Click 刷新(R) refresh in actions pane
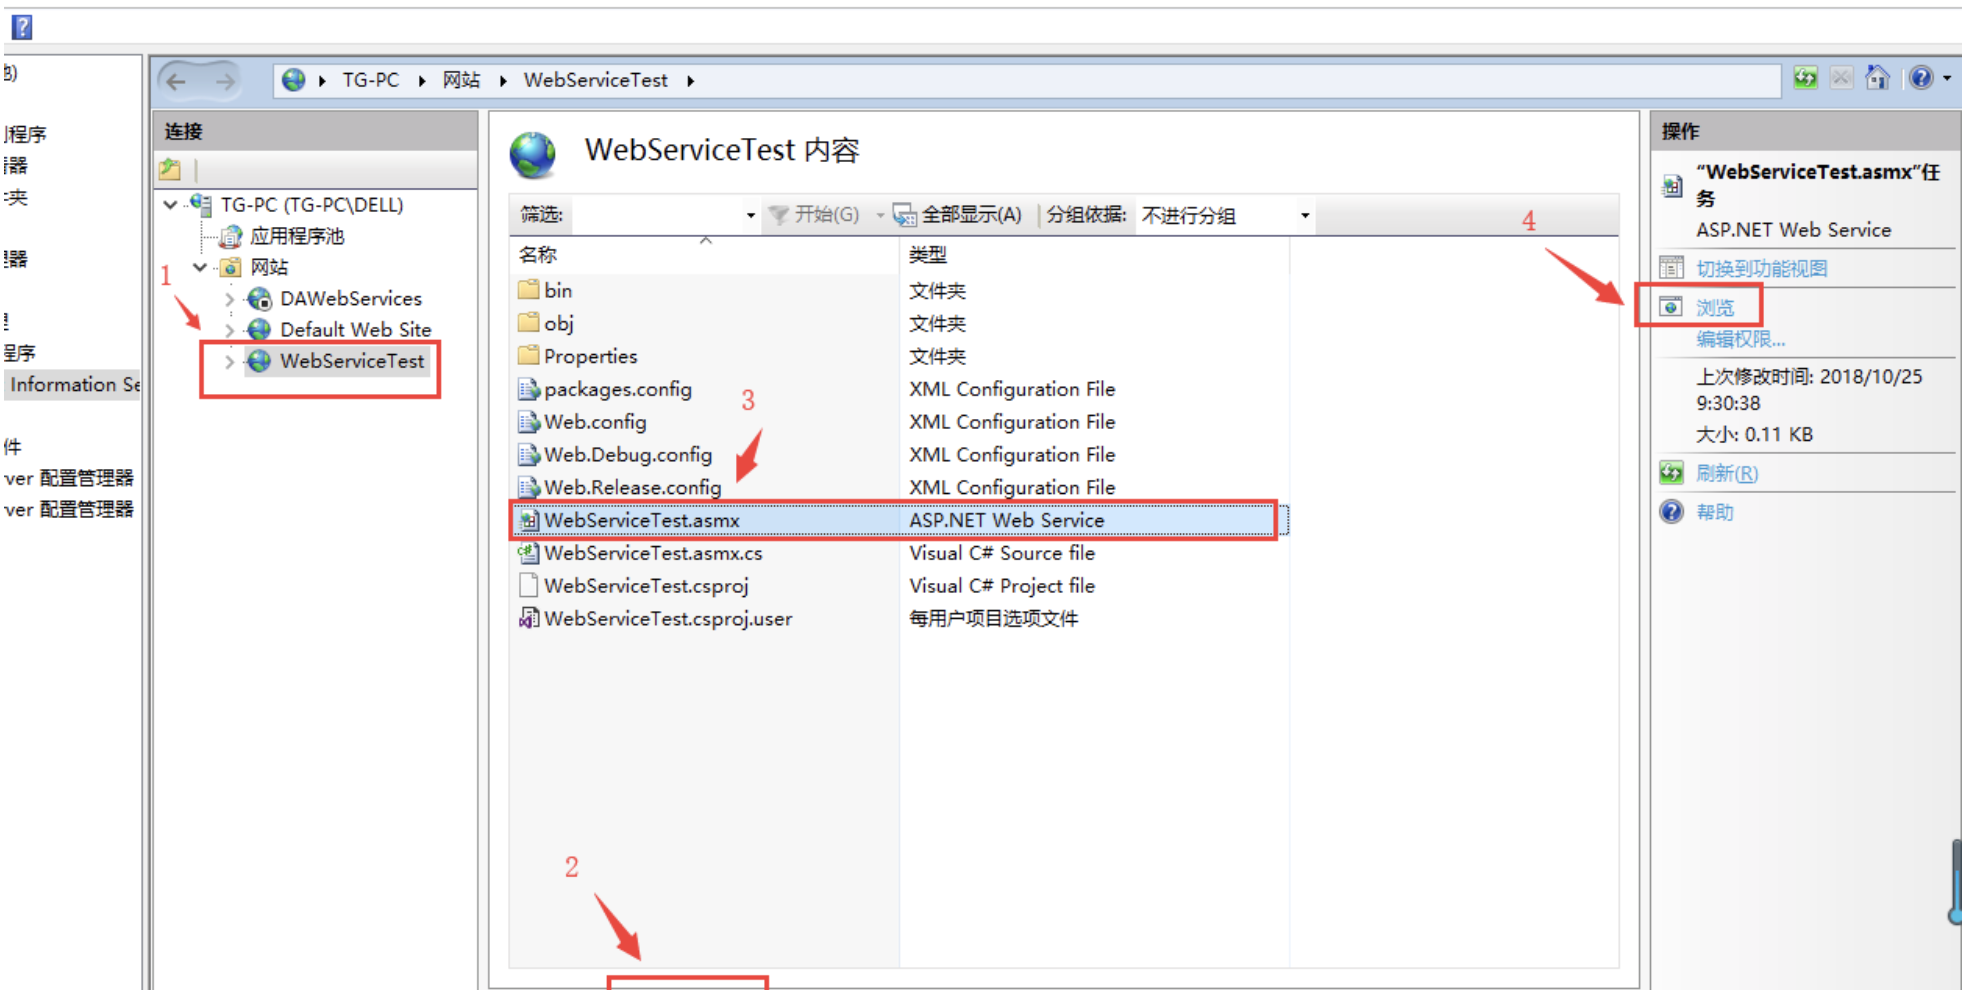Image resolution: width=1964 pixels, height=990 pixels. pos(1726,473)
